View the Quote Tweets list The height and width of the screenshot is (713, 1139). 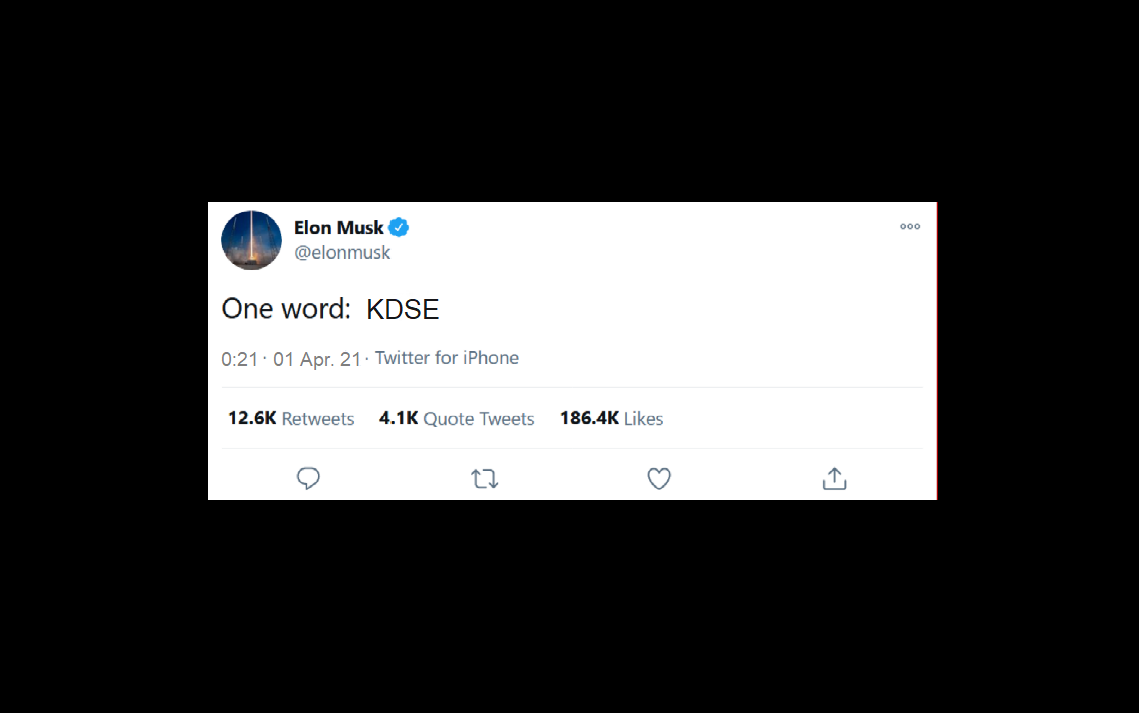[x=479, y=419]
